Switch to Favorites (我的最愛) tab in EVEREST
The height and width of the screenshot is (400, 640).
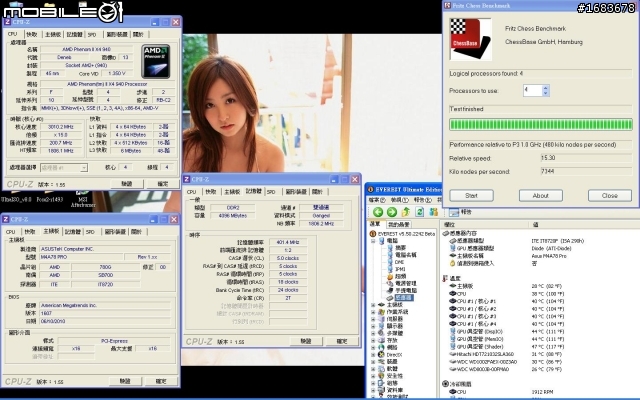(399, 224)
